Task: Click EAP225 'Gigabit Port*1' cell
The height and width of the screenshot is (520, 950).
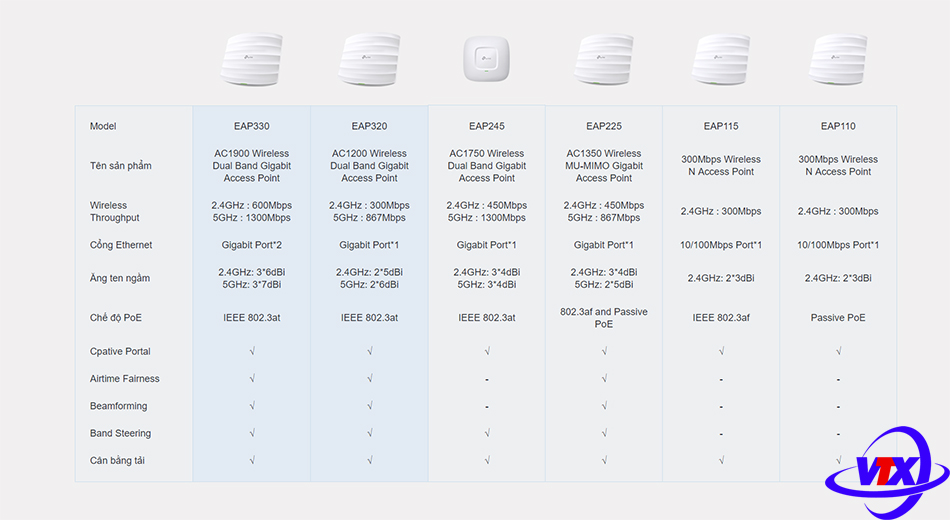Action: [603, 245]
